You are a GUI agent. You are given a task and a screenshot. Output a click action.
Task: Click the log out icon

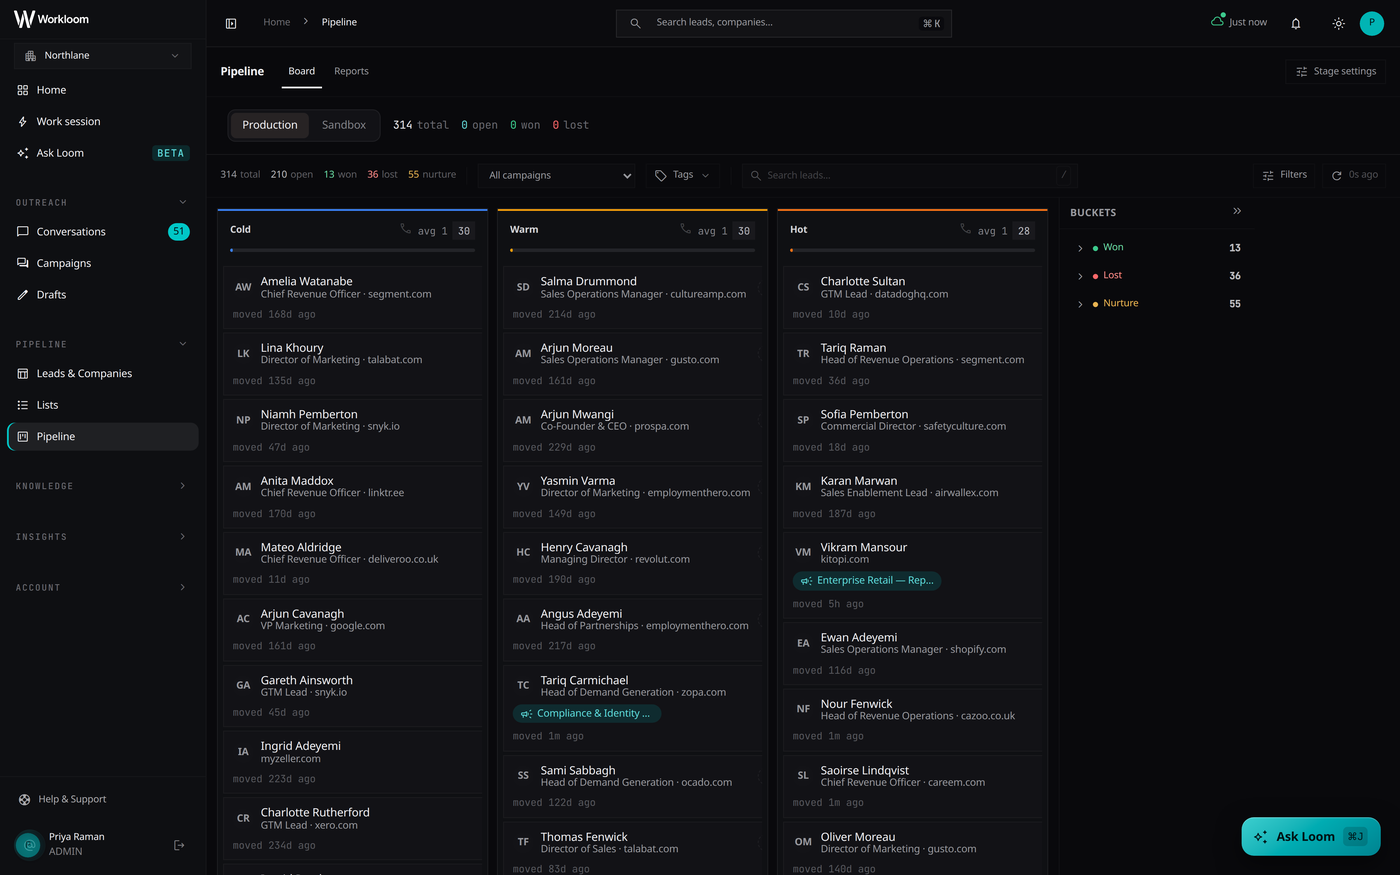tap(179, 845)
